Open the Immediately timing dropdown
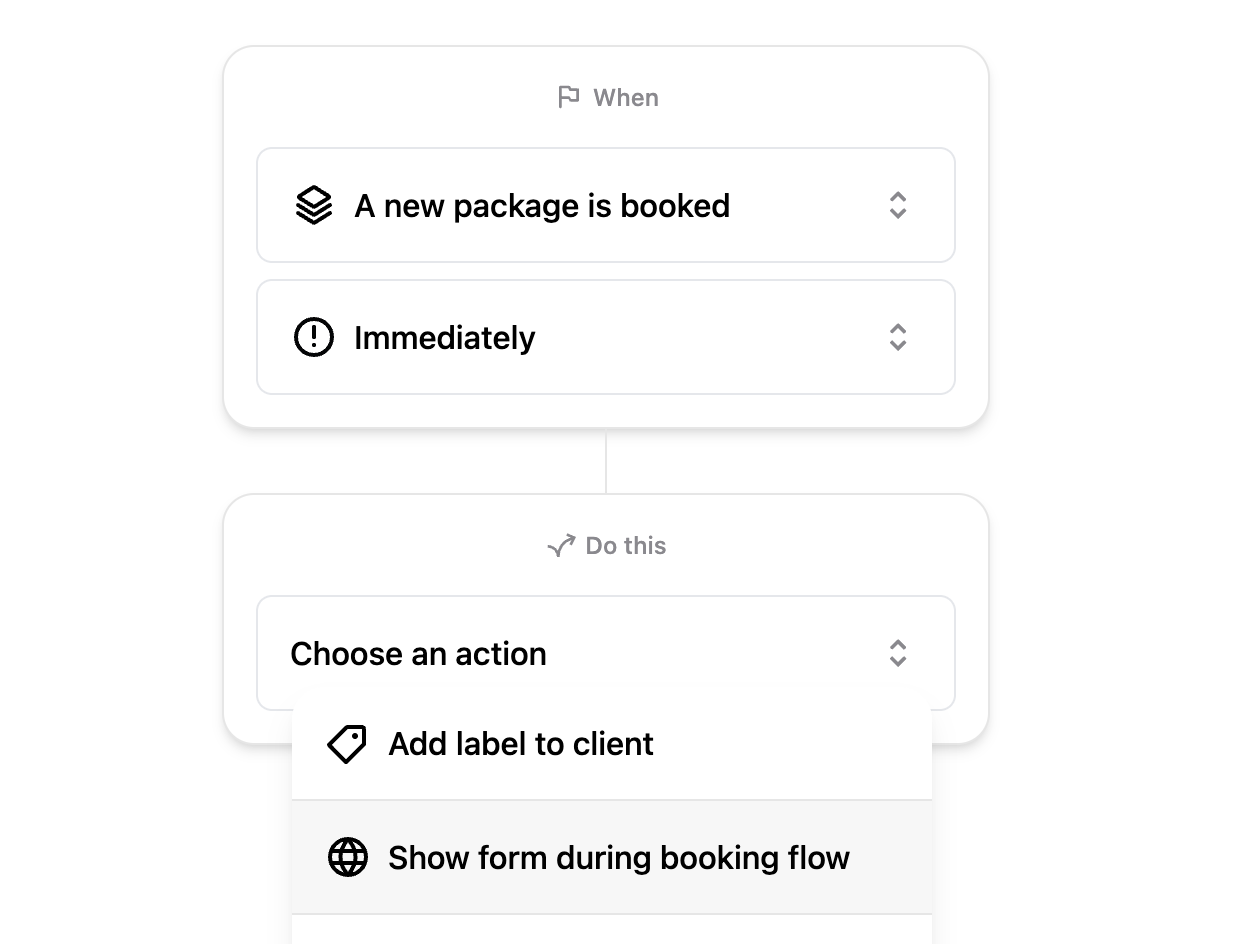 [x=606, y=337]
